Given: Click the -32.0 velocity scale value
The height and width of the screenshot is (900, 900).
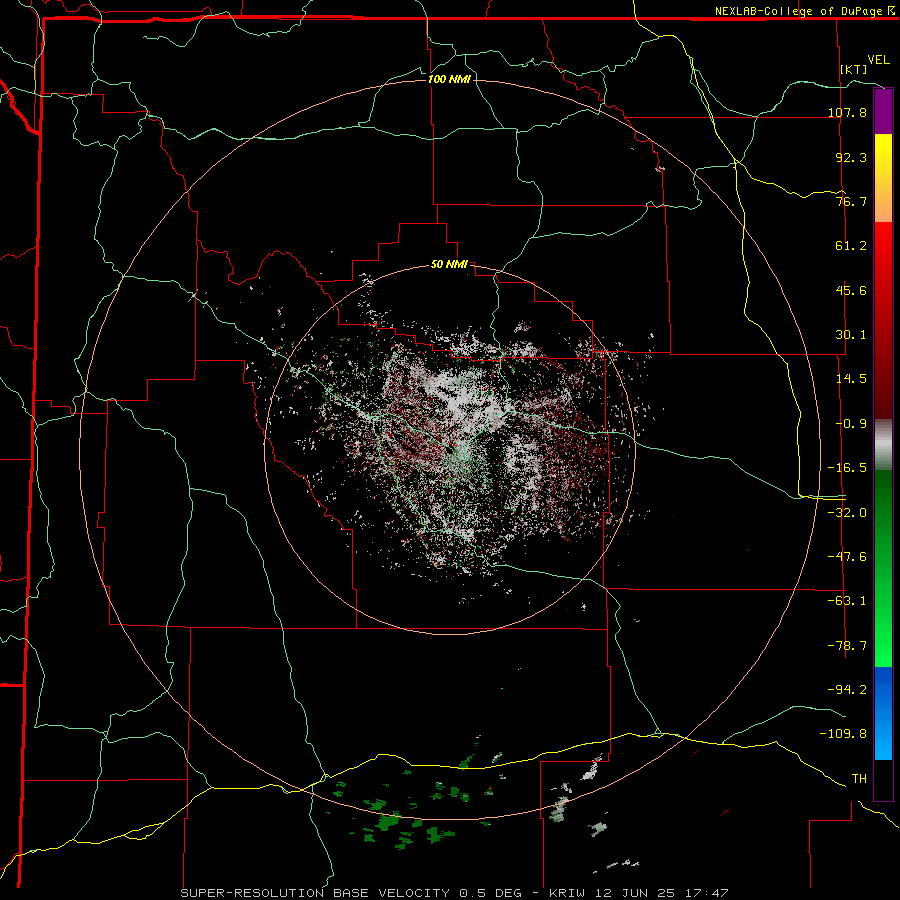Looking at the screenshot, I should pyautogui.click(x=847, y=513).
